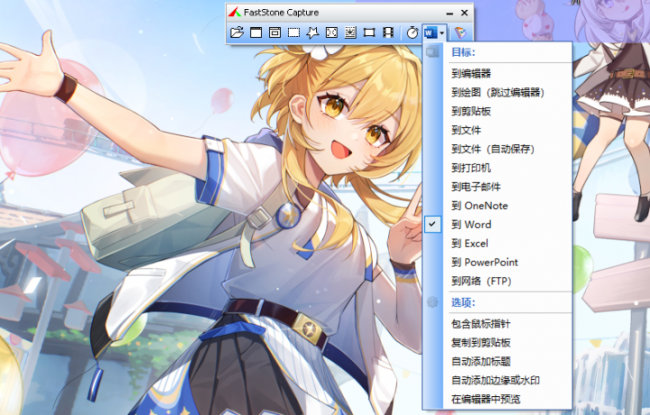Click the stopwatch delay capture icon
Screen dimensions: 650x415
[x=412, y=32]
